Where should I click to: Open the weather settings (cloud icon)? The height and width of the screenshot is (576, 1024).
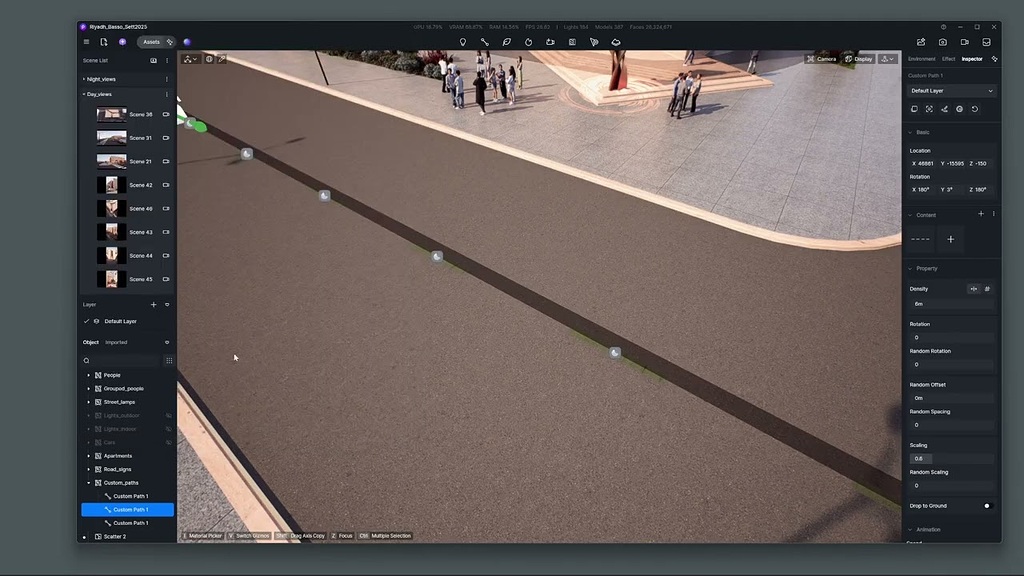(615, 42)
